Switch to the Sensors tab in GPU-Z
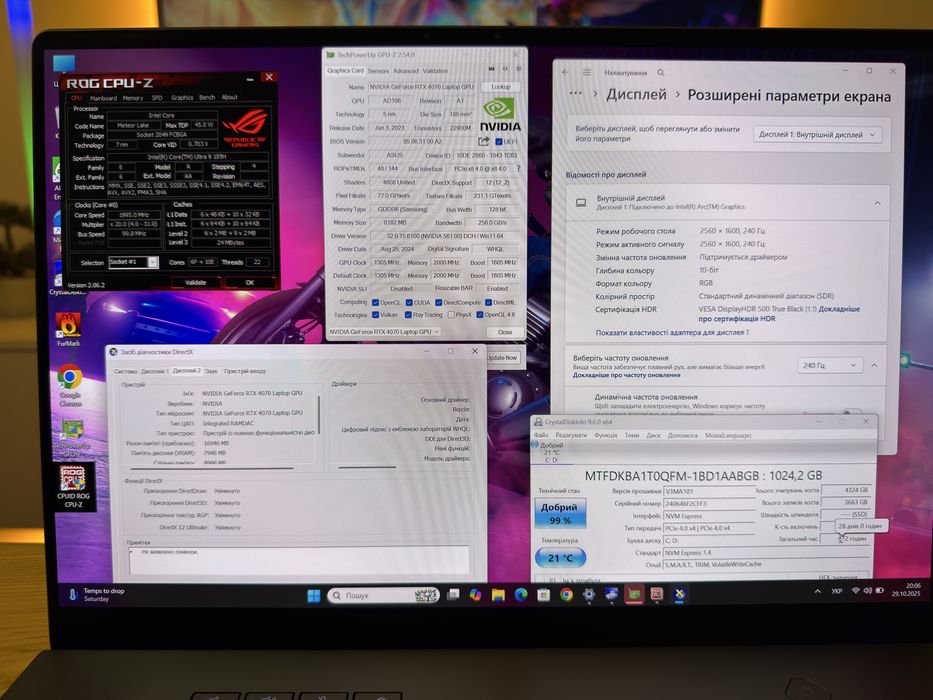Viewport: 933px width, 700px height. click(x=378, y=71)
